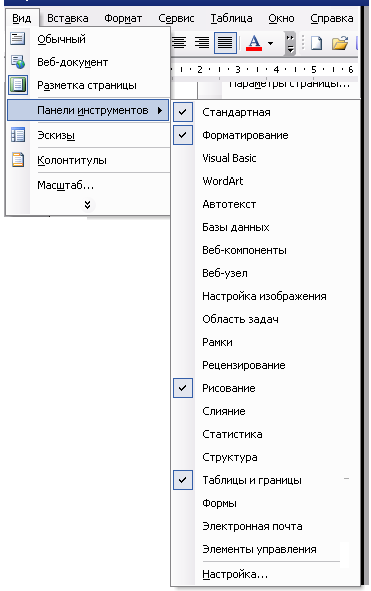Align text right toolbar icon

[202, 43]
